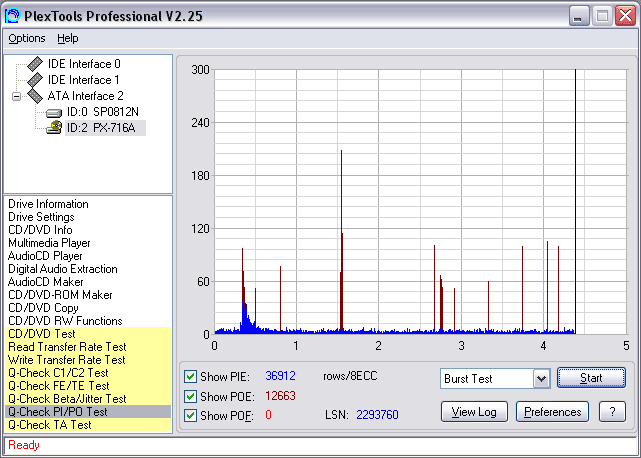Click the SP0812N hard drive icon
The width and height of the screenshot is (641, 458).
coord(54,112)
